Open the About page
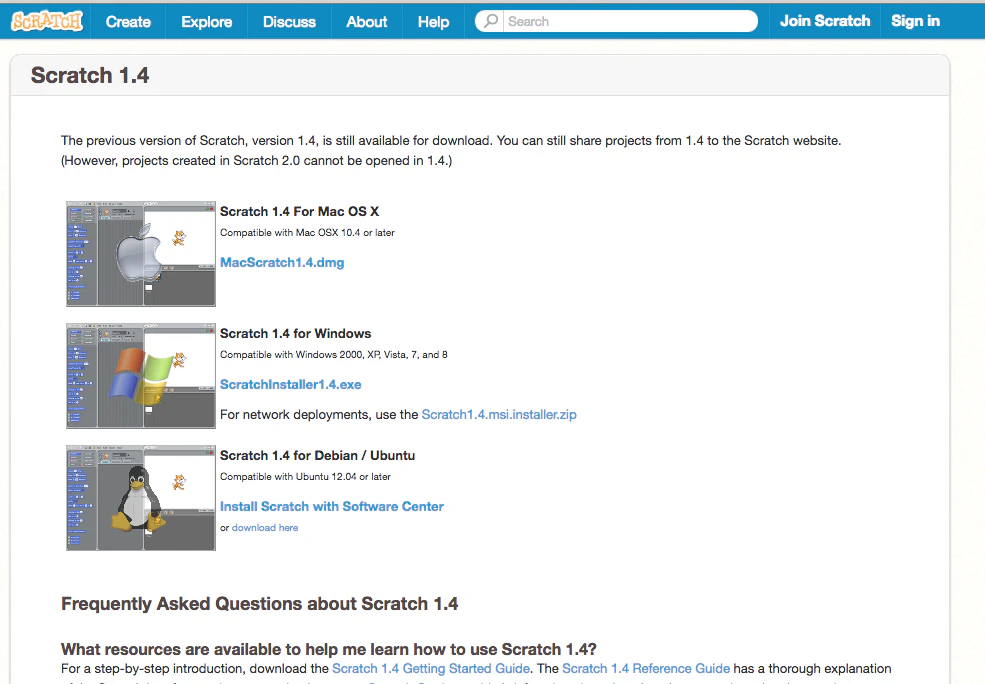This screenshot has height=684, width=985. pyautogui.click(x=367, y=21)
